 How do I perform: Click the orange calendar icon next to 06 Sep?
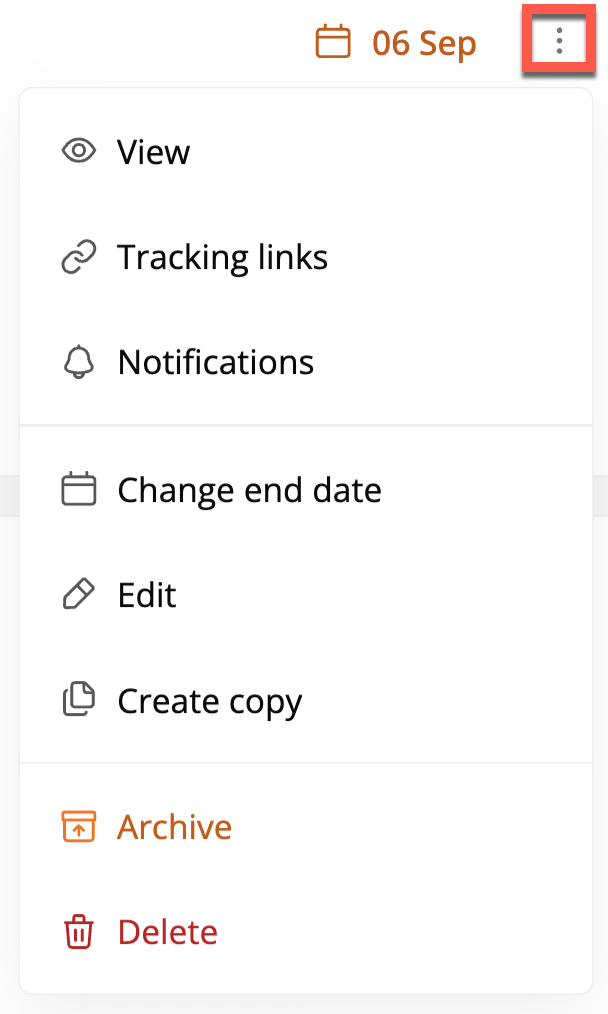coord(333,43)
